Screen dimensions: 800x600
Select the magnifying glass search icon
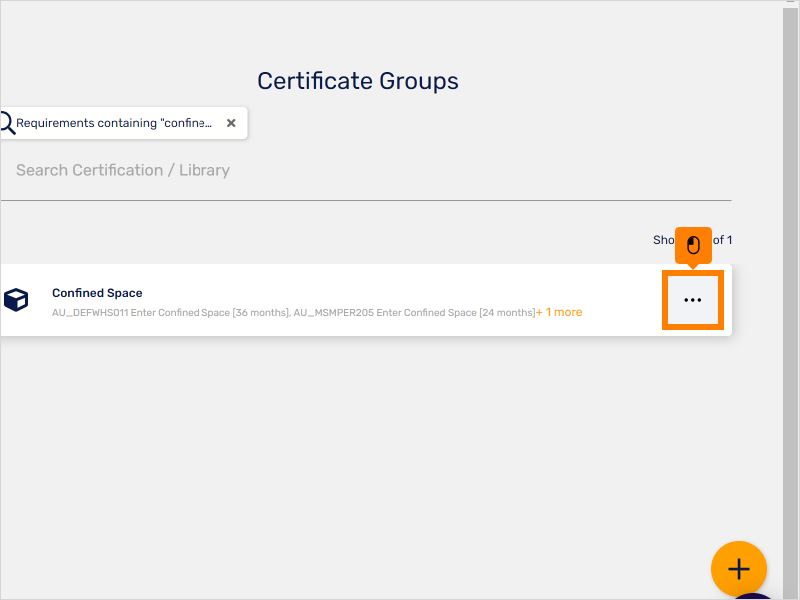coord(5,122)
